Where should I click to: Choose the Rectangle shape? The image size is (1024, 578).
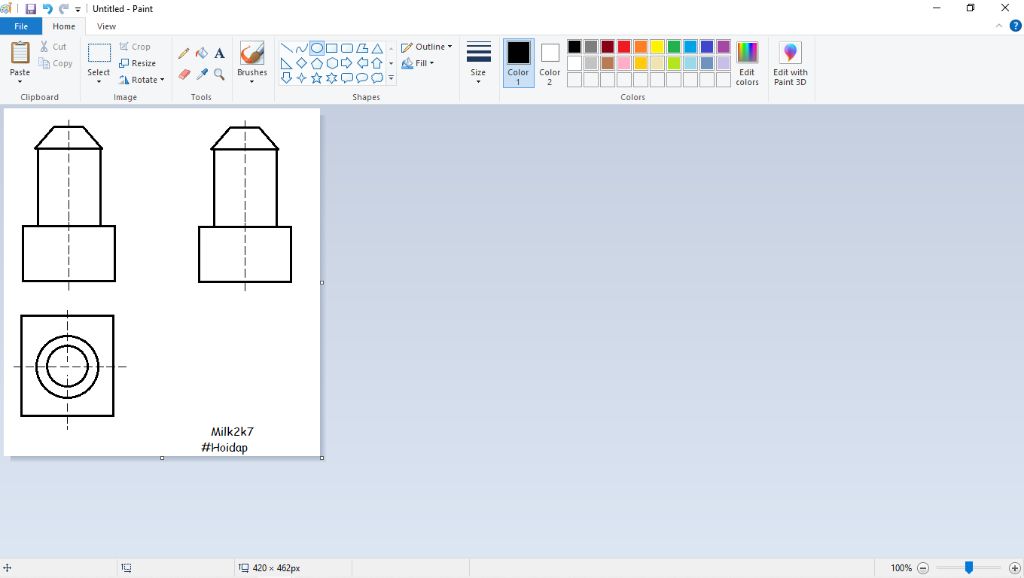coord(332,48)
